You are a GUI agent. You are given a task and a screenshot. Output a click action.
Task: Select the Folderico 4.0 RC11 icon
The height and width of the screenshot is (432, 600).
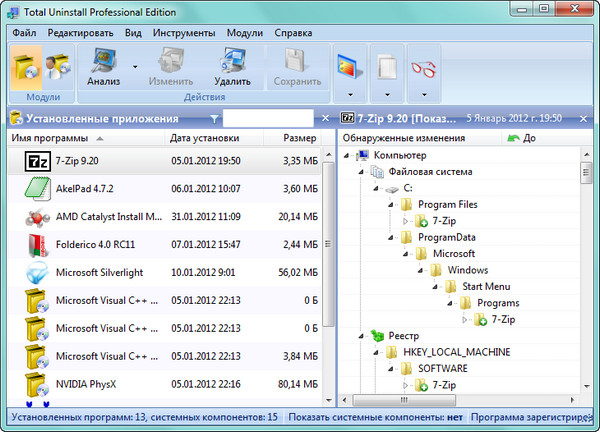(x=37, y=244)
